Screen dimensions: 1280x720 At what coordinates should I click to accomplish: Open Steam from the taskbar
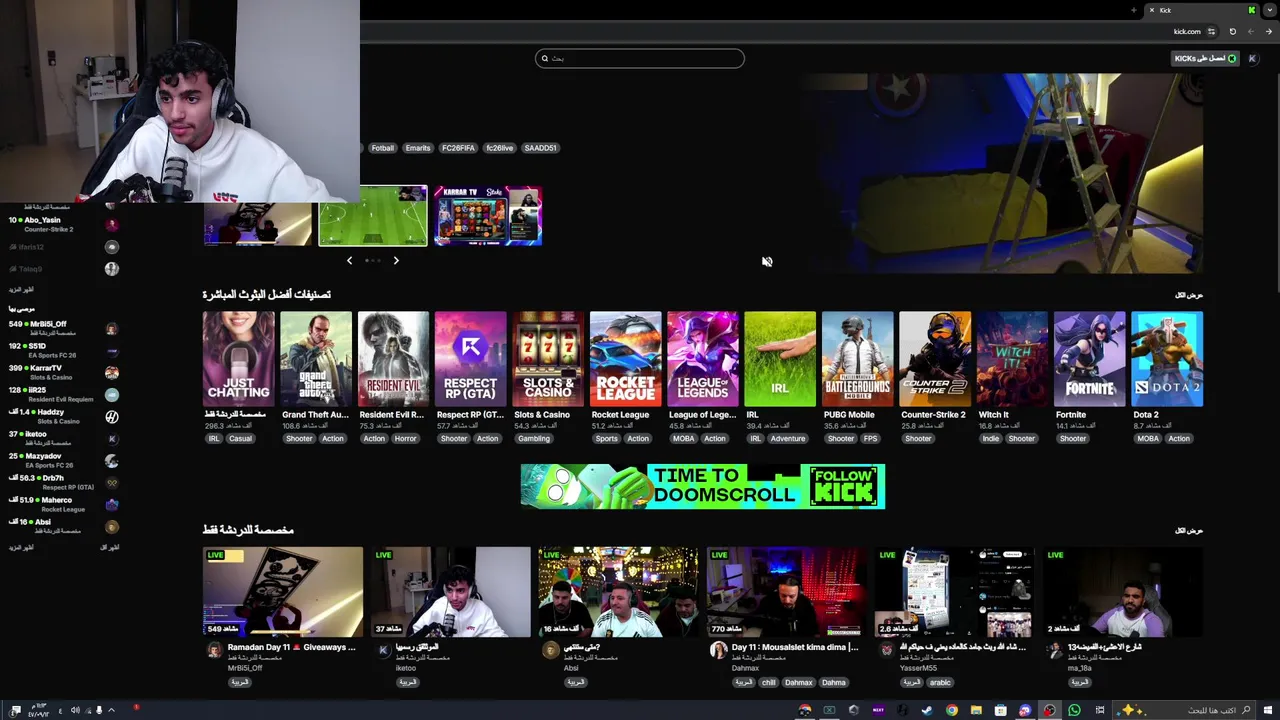pos(927,710)
